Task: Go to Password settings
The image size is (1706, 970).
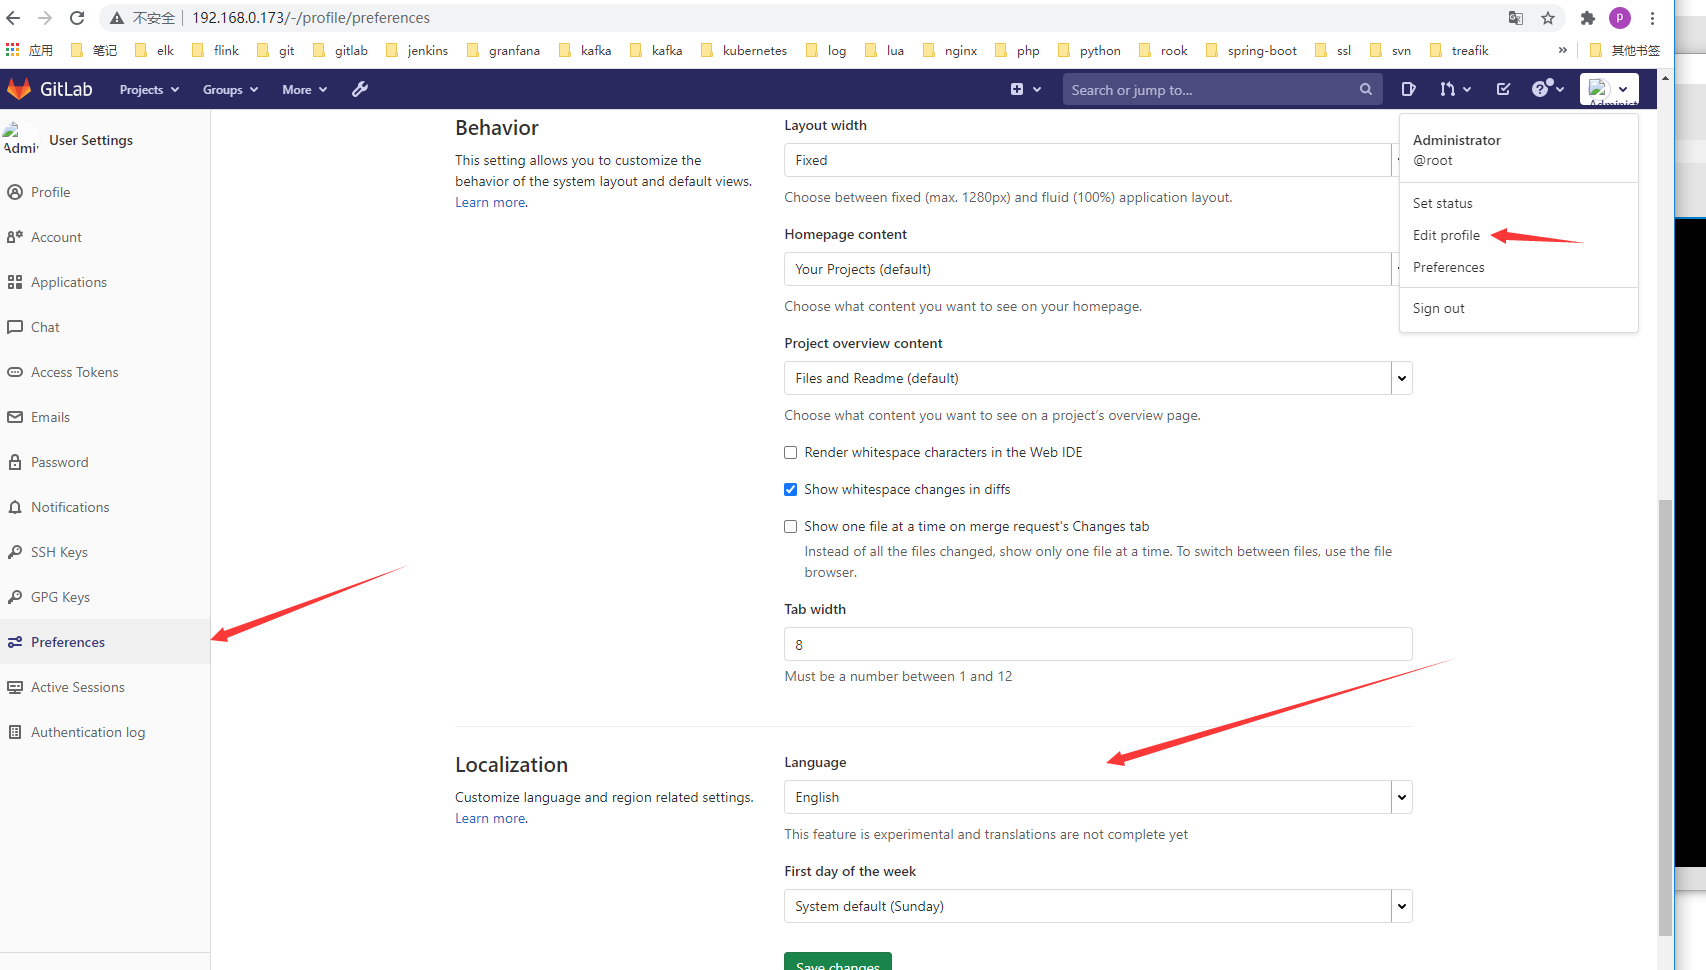Action: click(x=105, y=462)
